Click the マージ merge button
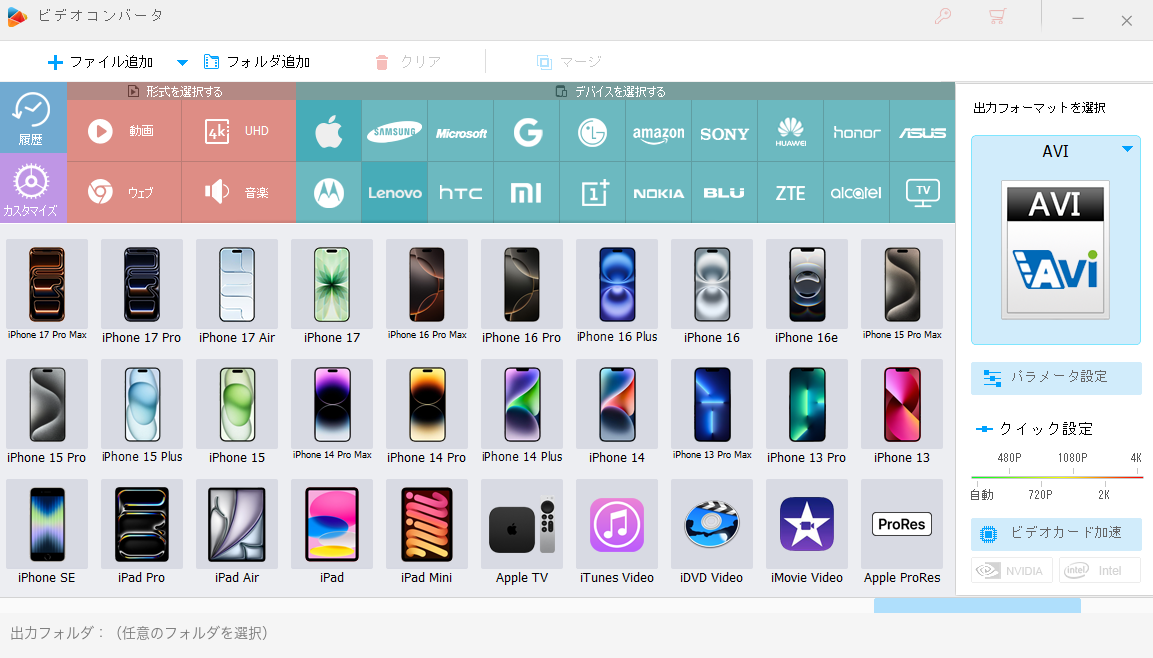This screenshot has width=1153, height=658. pos(569,62)
